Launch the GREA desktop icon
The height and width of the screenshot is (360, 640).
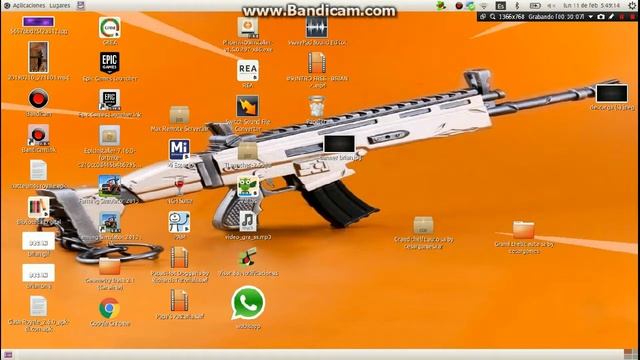(x=109, y=27)
